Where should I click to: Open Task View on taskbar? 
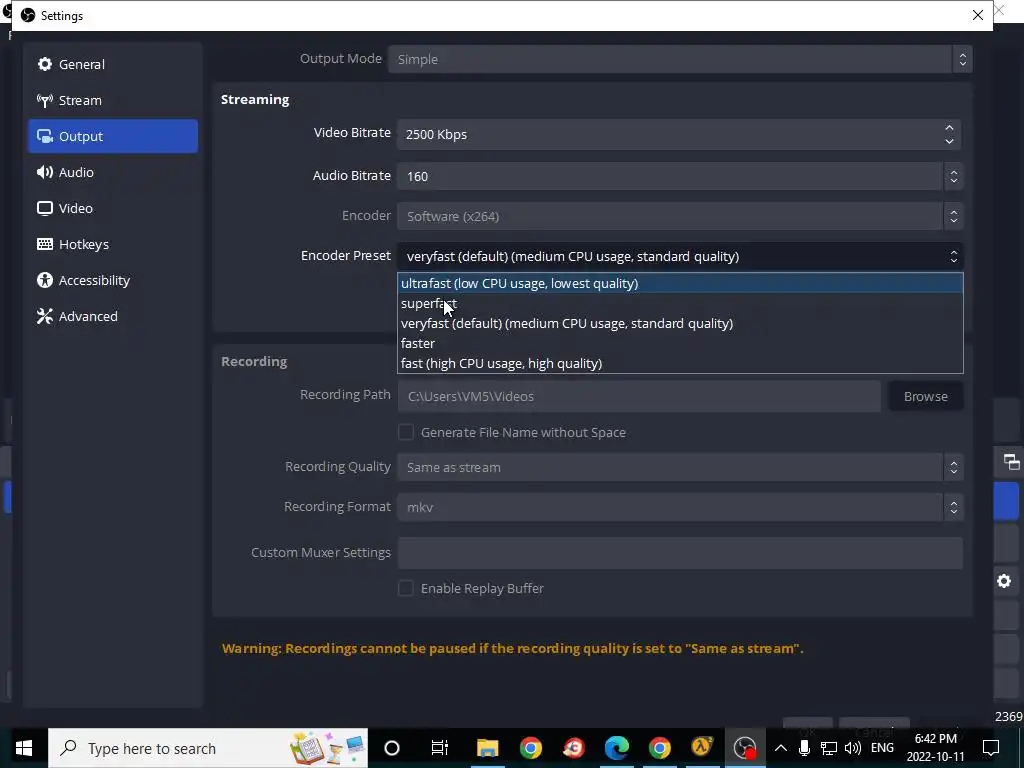pyautogui.click(x=440, y=748)
